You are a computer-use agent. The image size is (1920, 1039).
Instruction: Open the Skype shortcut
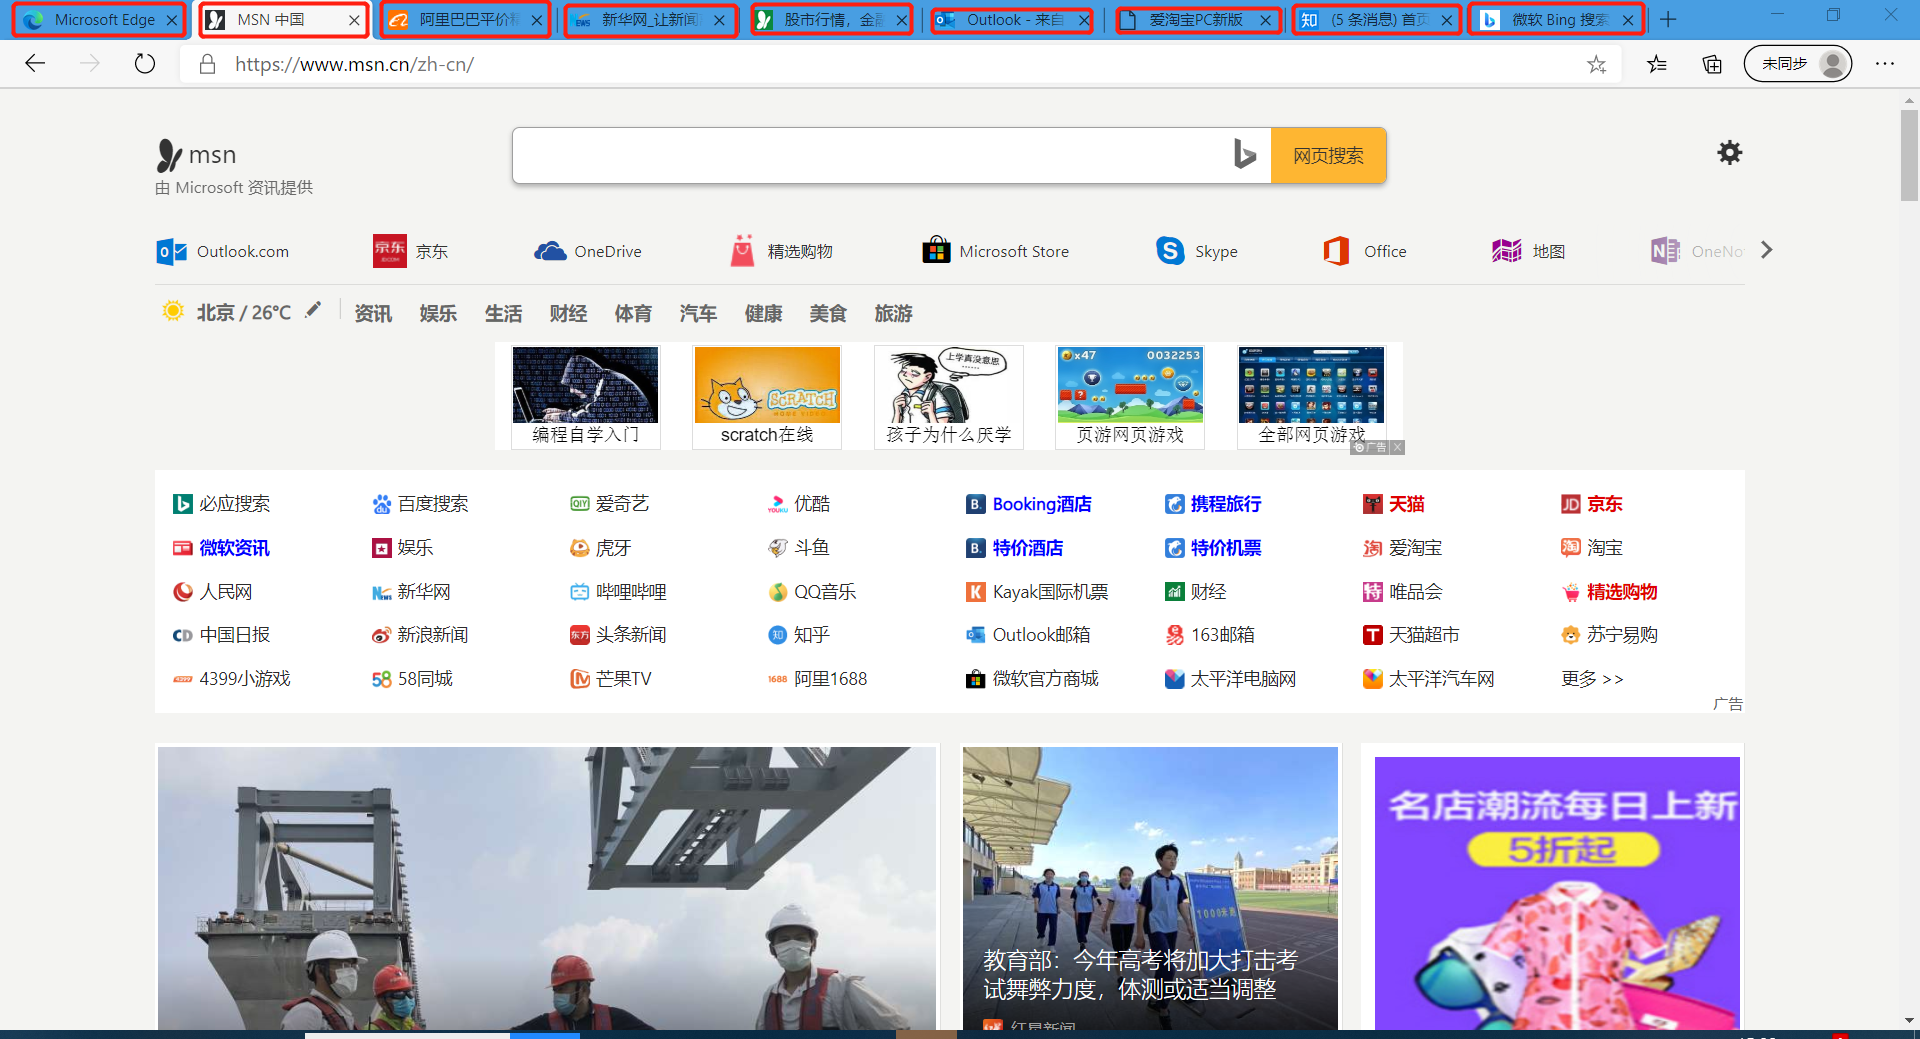[1196, 251]
